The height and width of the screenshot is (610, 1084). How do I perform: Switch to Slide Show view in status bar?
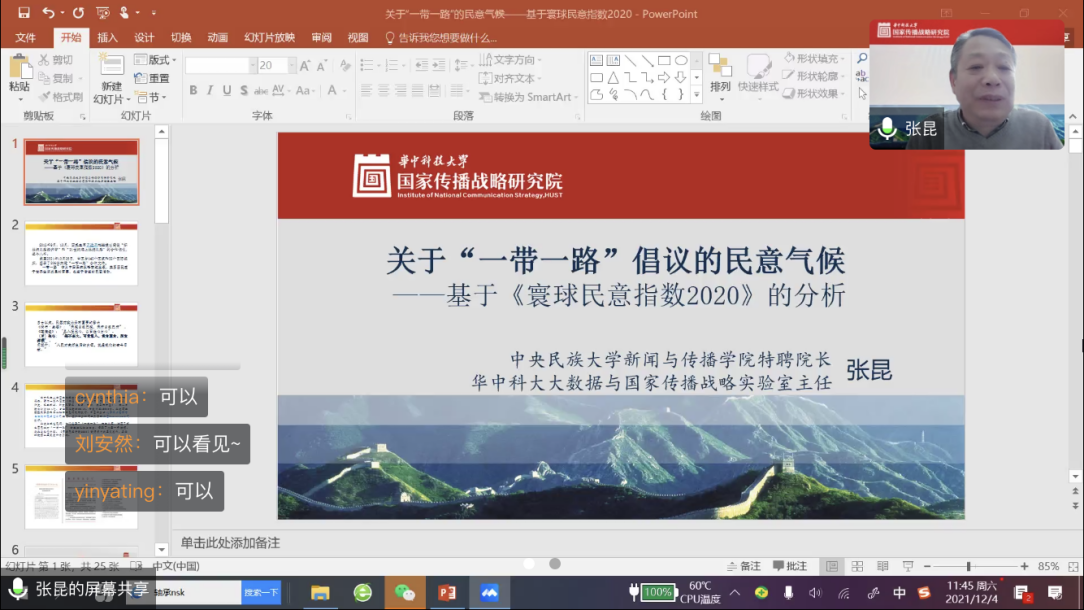click(x=909, y=566)
